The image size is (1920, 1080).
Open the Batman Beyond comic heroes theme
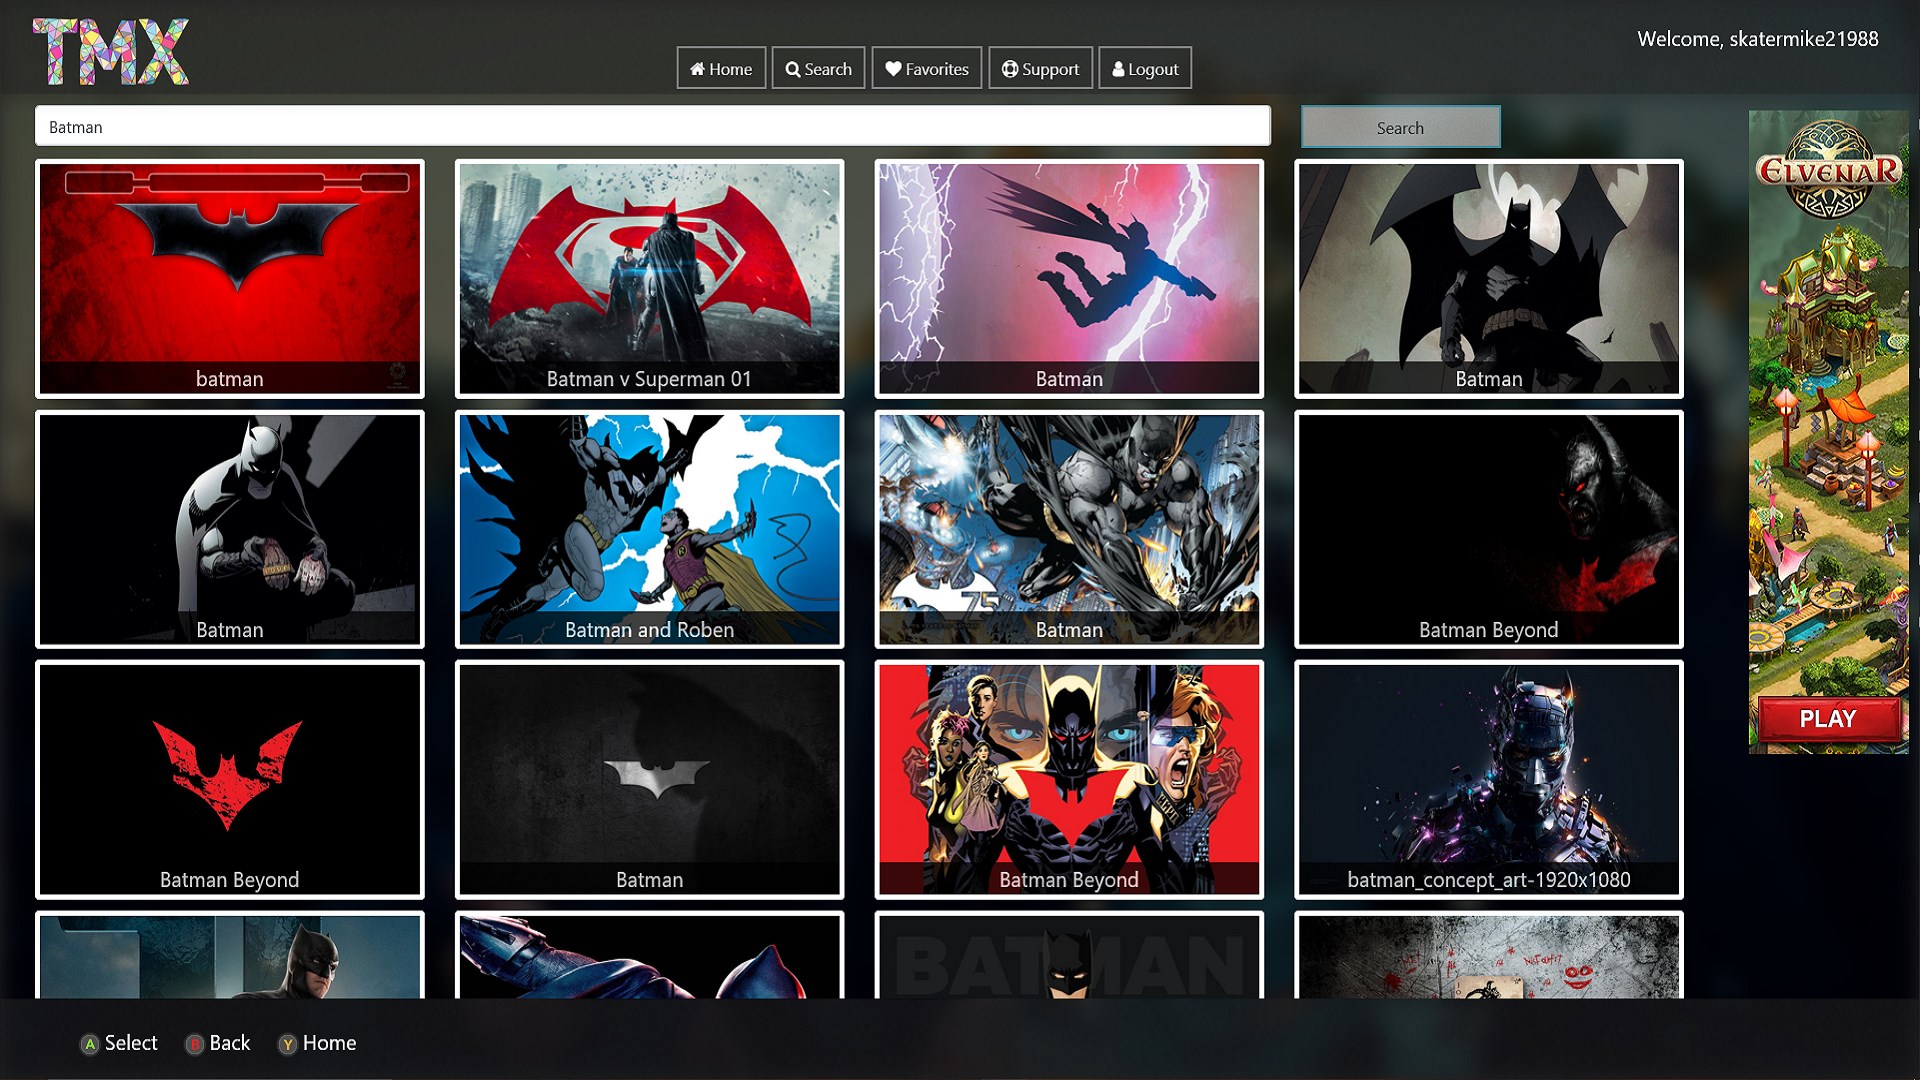tap(1068, 778)
